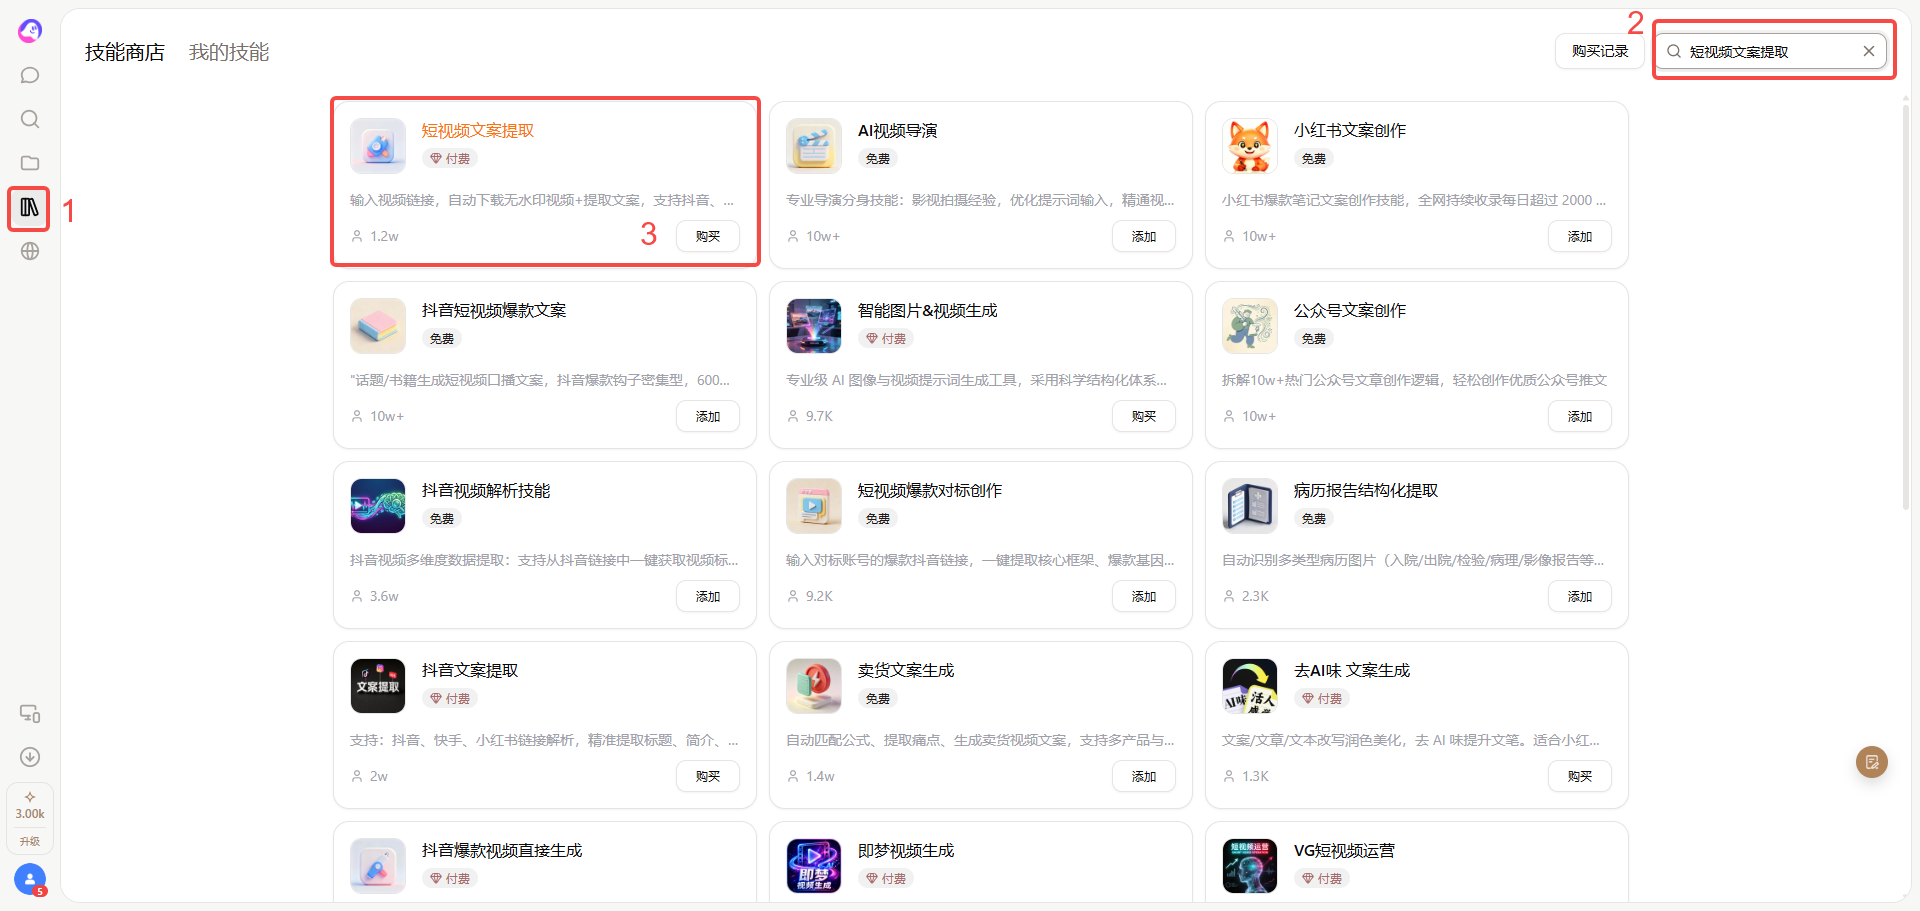Click the floating feedback note icon
This screenshot has width=1920, height=911.
point(1872,762)
